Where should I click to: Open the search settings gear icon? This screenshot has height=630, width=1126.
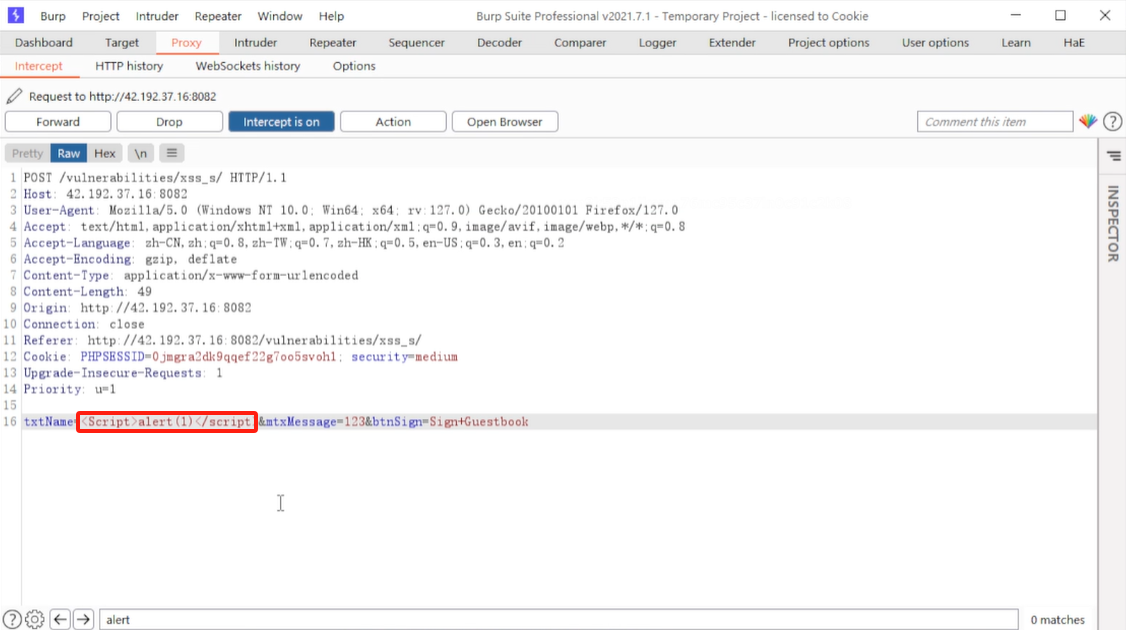tap(35, 619)
